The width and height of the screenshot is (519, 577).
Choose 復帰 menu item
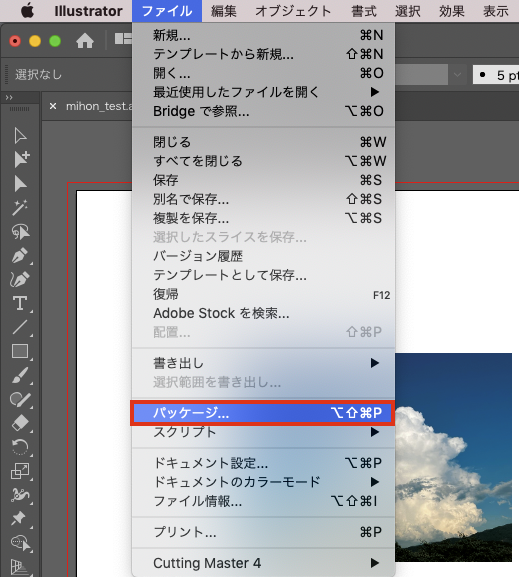point(263,294)
